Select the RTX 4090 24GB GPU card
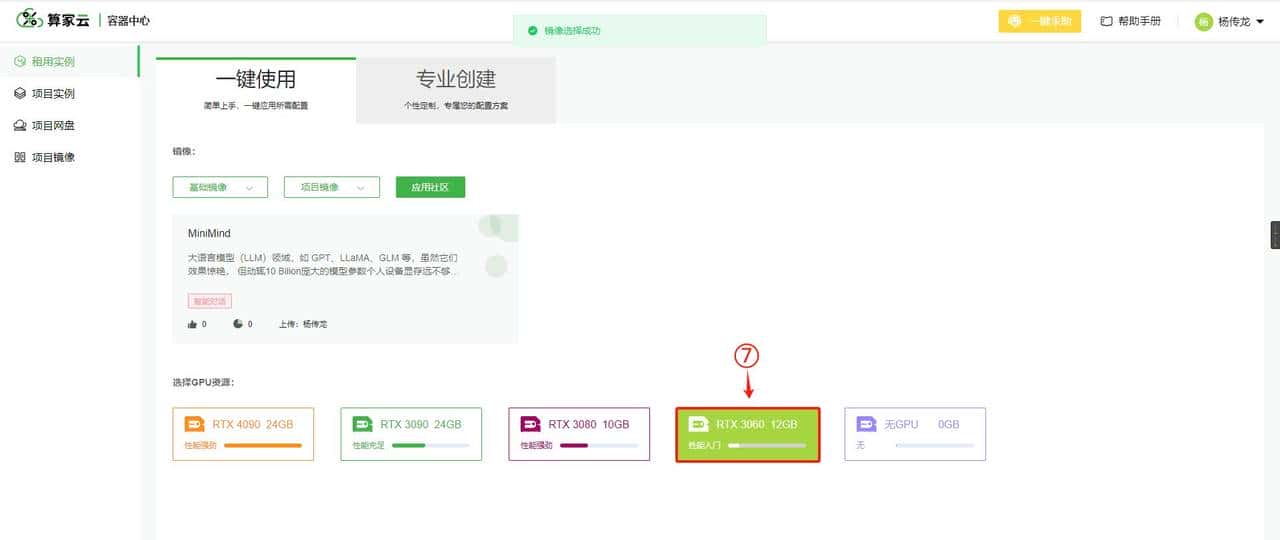The height and width of the screenshot is (540, 1280). [243, 434]
